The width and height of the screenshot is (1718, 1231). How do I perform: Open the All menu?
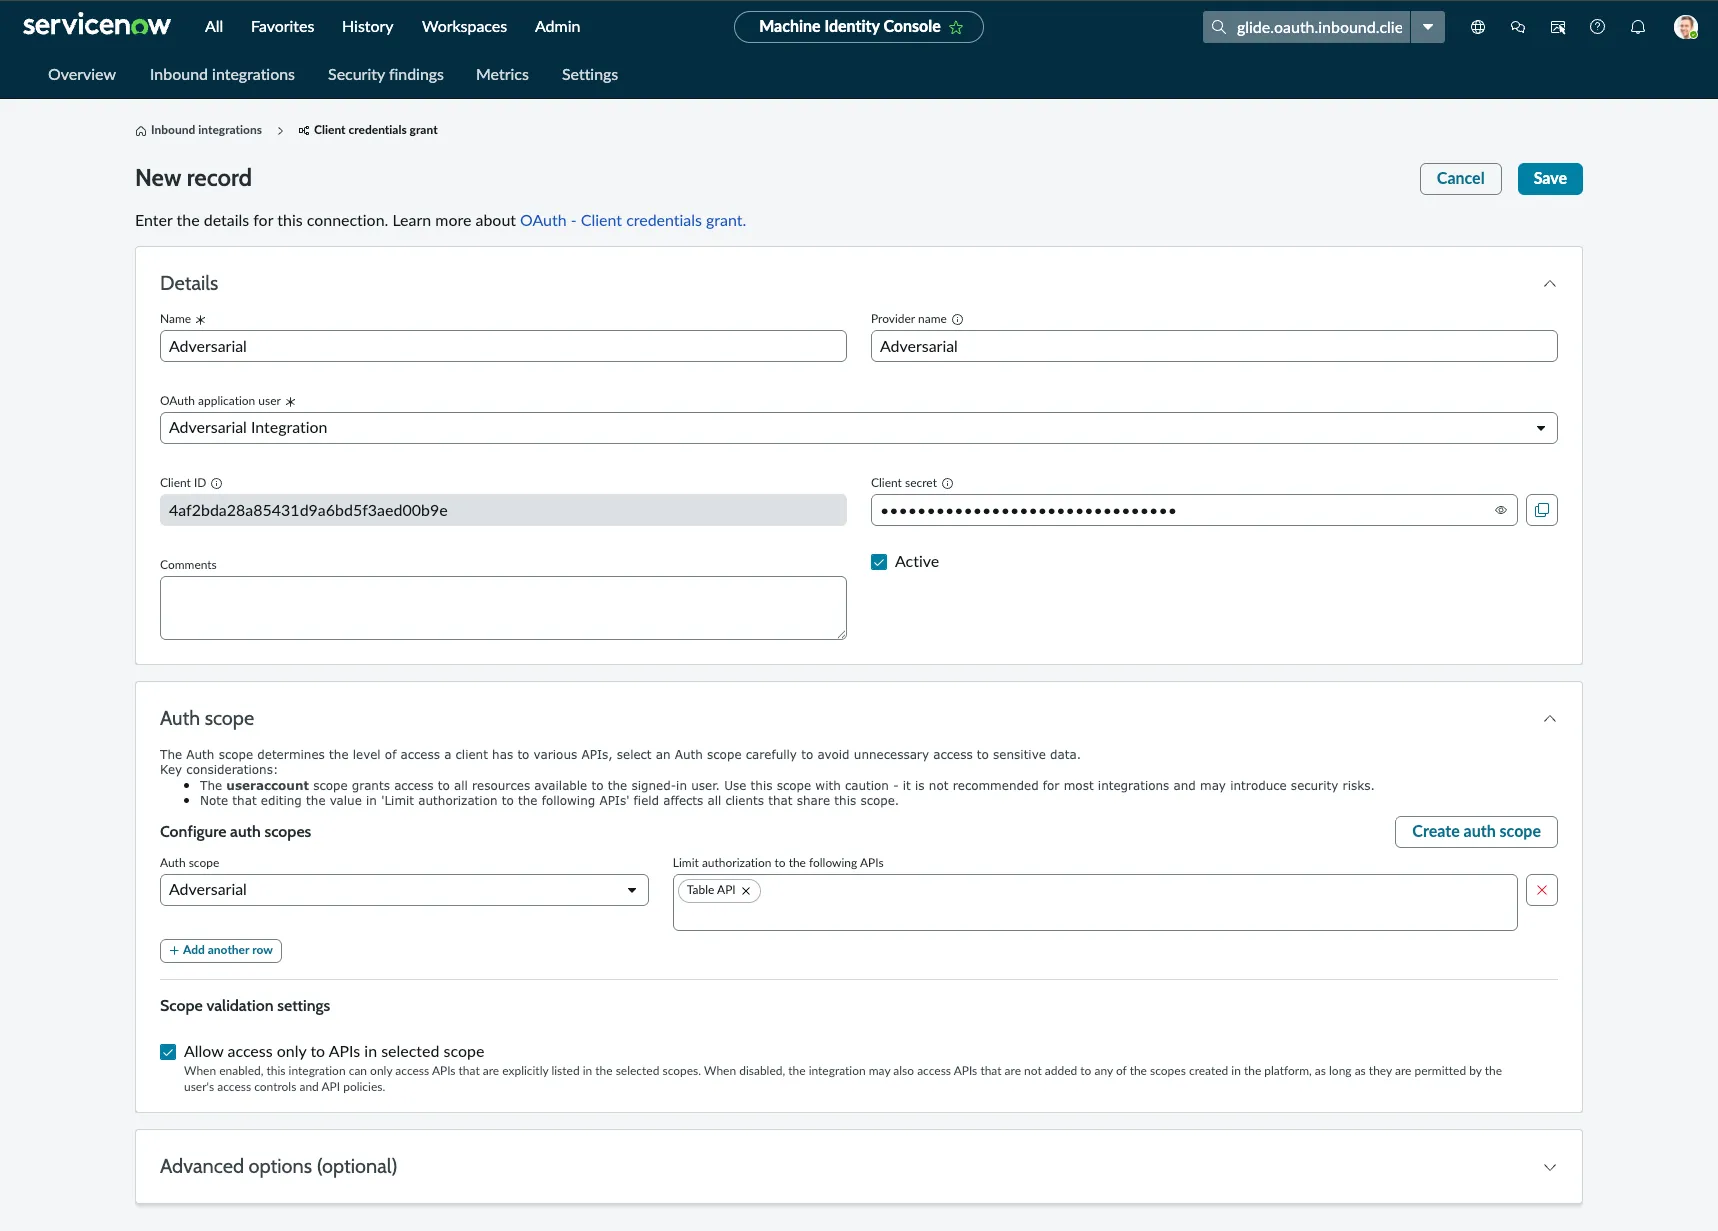(x=214, y=27)
